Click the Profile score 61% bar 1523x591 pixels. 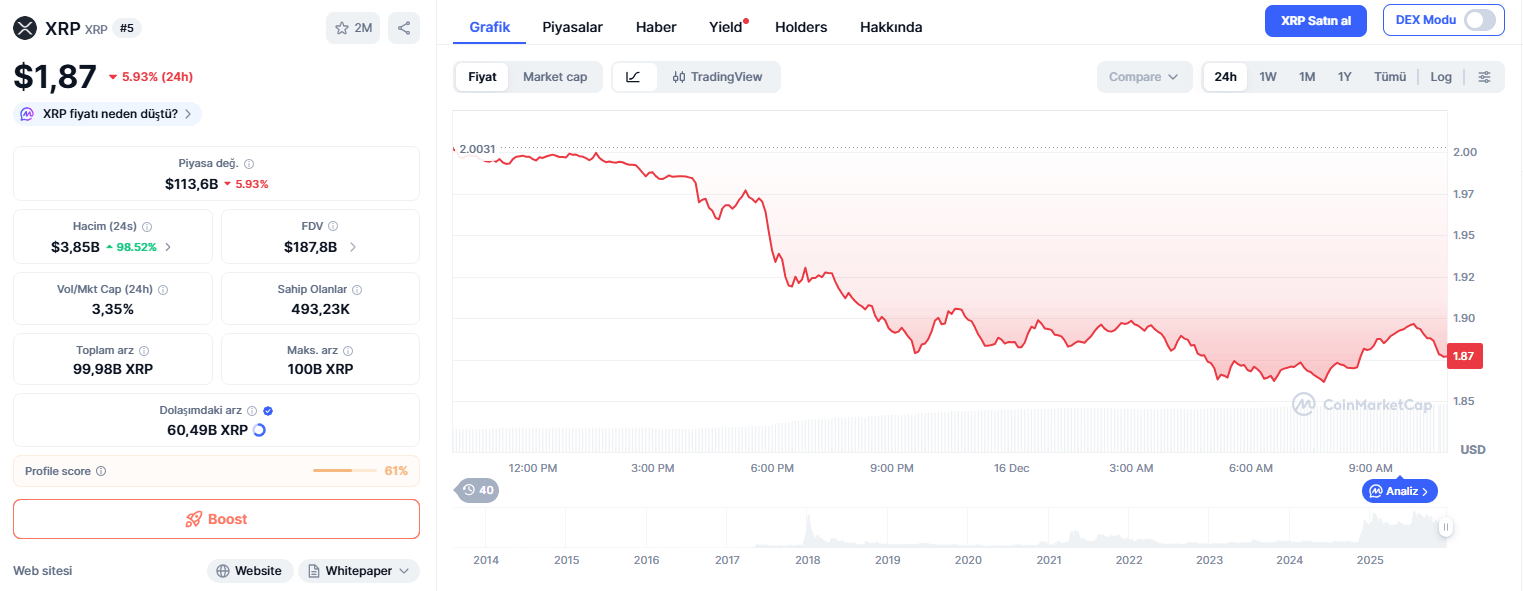point(216,471)
